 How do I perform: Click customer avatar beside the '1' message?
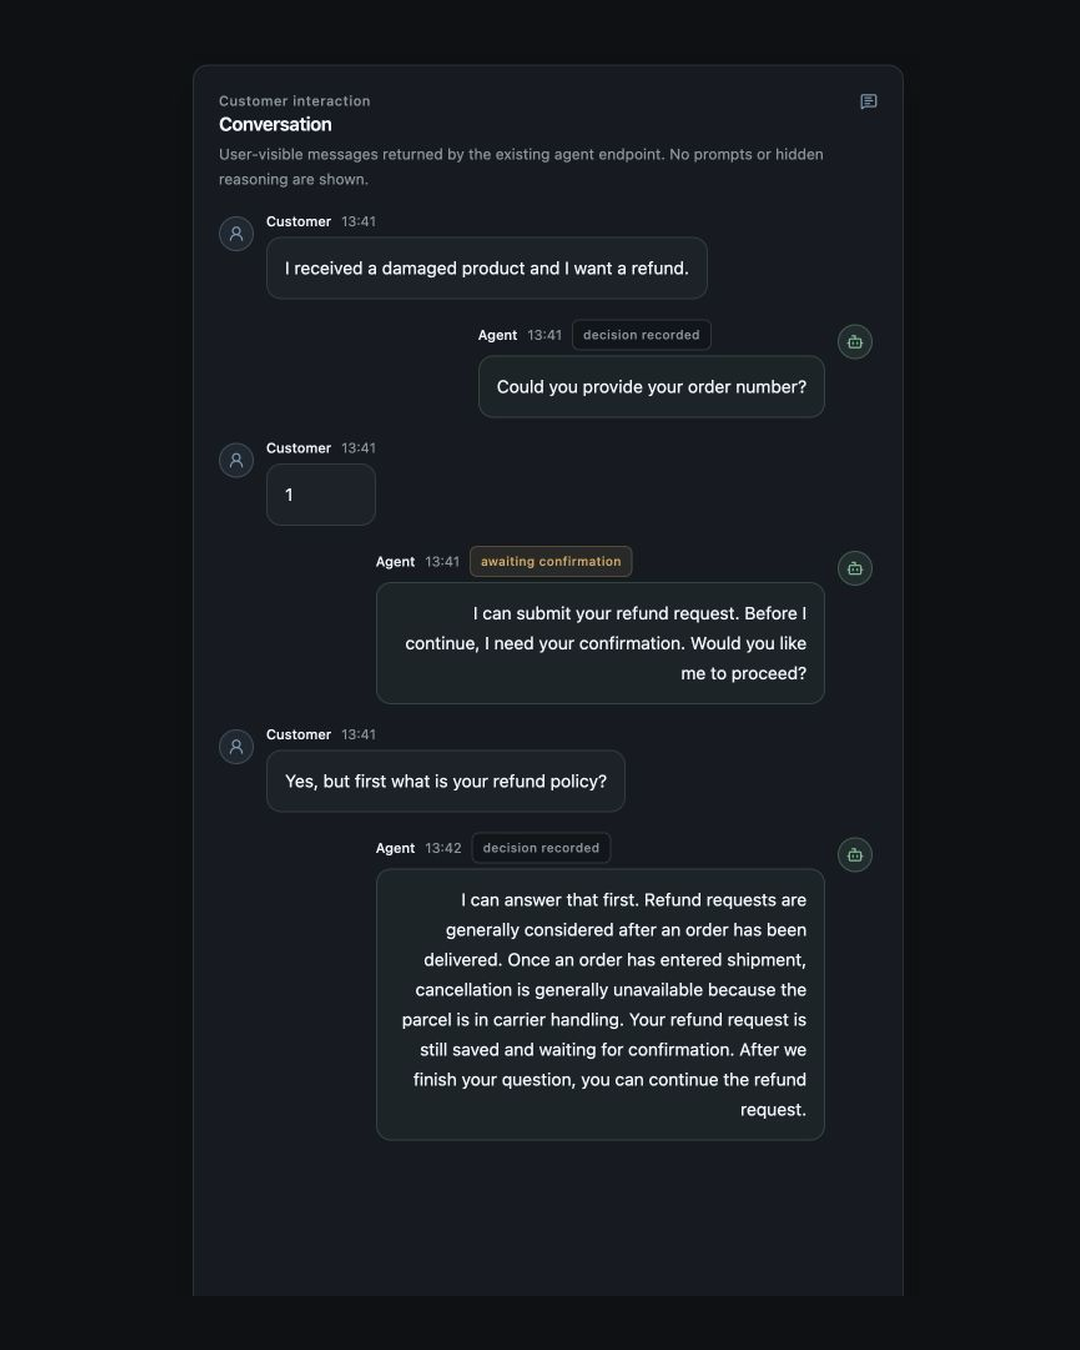click(x=236, y=460)
